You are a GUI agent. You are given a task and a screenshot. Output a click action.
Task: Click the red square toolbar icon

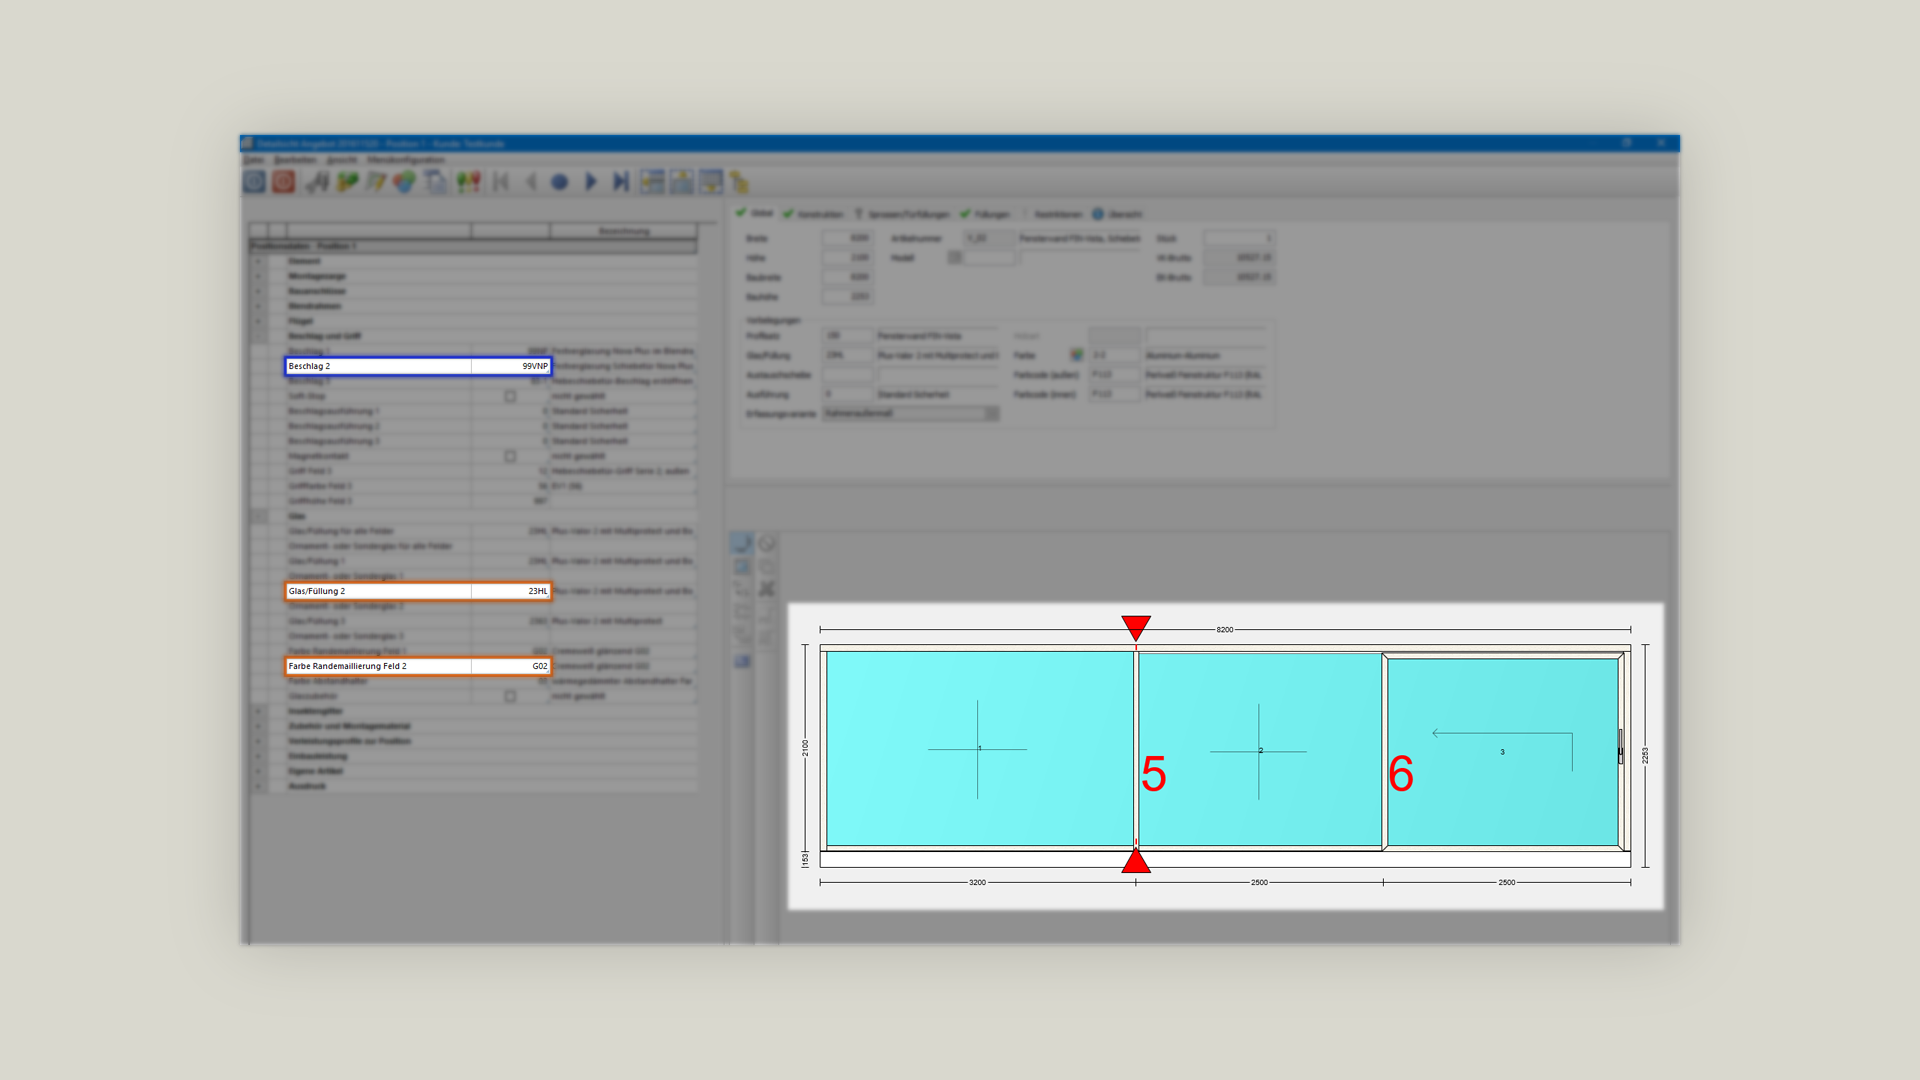coord(284,182)
